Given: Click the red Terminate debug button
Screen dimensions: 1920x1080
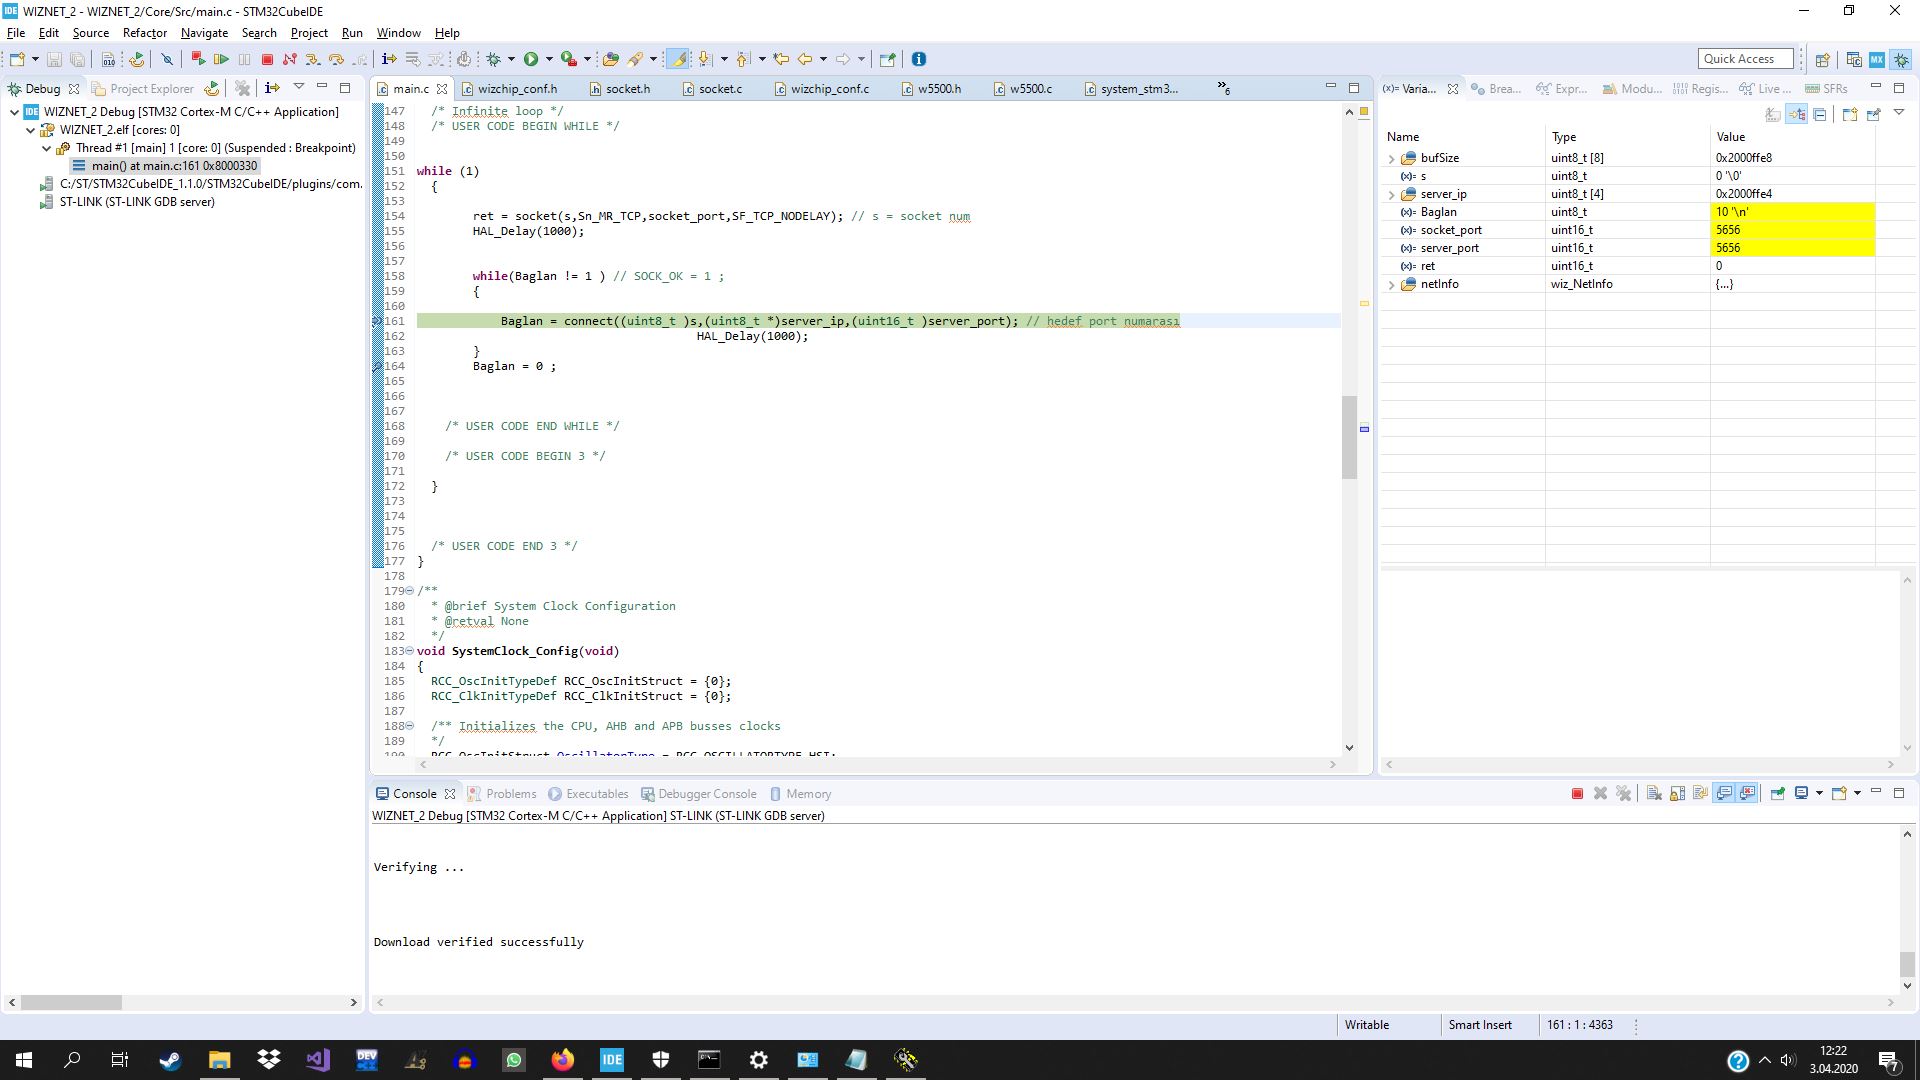Looking at the screenshot, I should [267, 59].
